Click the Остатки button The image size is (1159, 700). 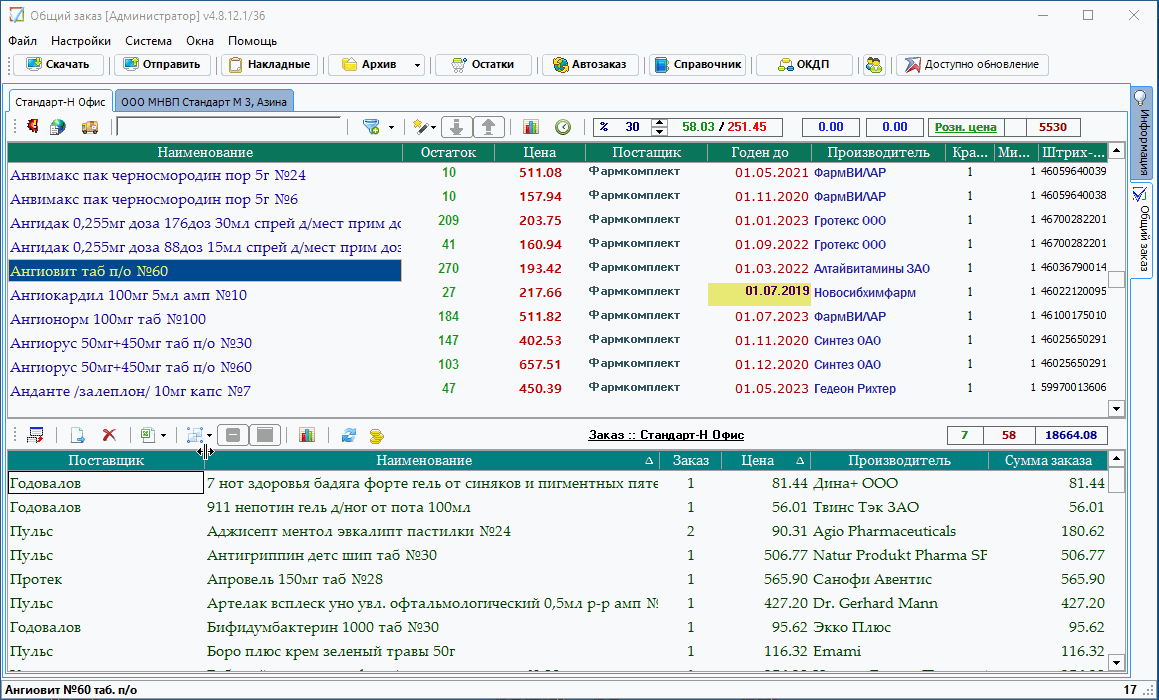click(483, 64)
